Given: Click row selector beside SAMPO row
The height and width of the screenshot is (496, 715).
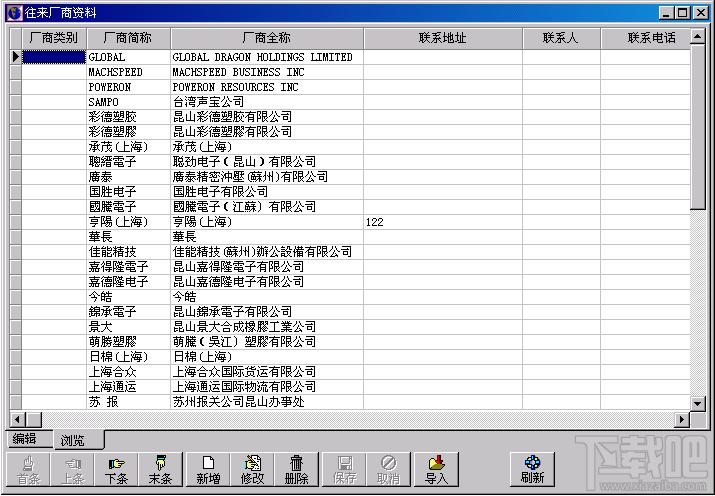Looking at the screenshot, I should pos(16,102).
